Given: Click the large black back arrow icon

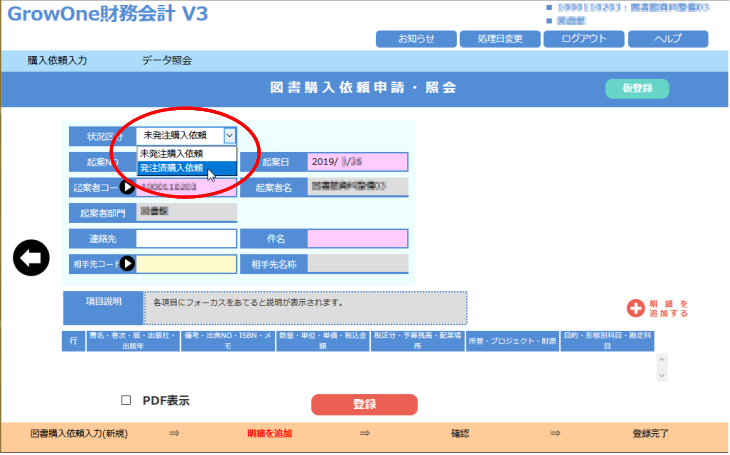Looking at the screenshot, I should 31,258.
